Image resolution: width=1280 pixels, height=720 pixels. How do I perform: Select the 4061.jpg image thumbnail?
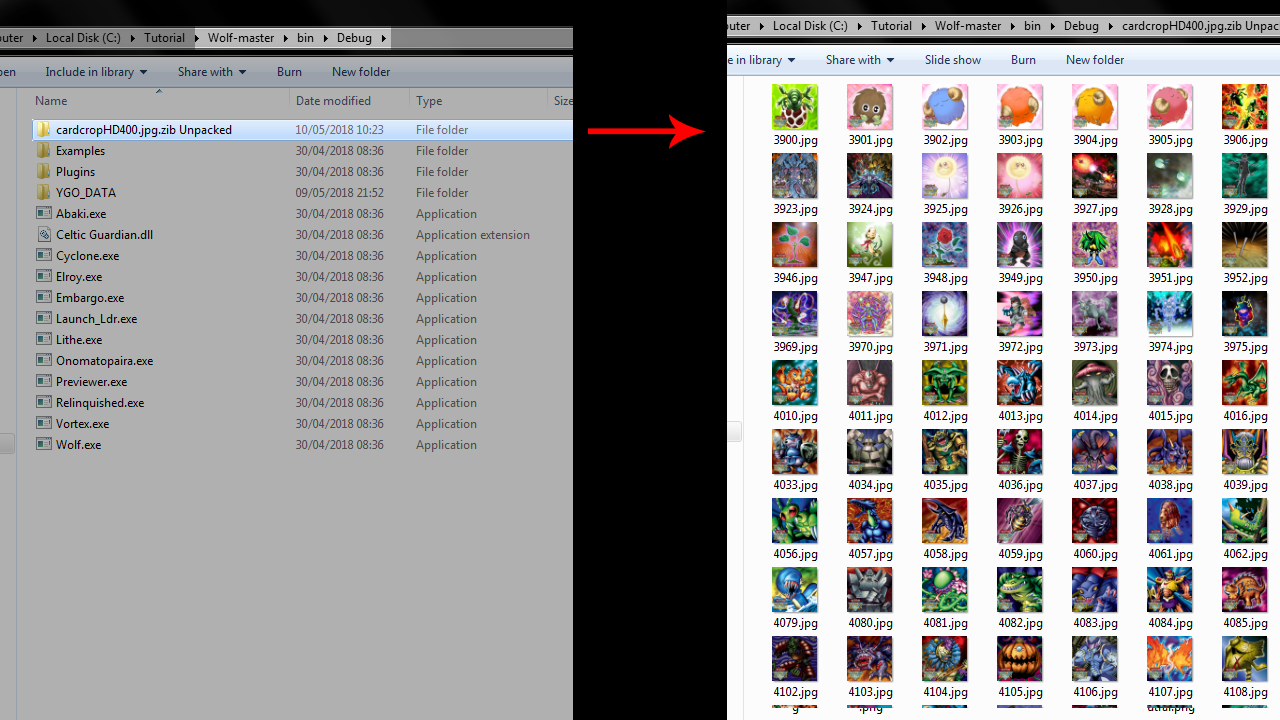pyautogui.click(x=1170, y=521)
